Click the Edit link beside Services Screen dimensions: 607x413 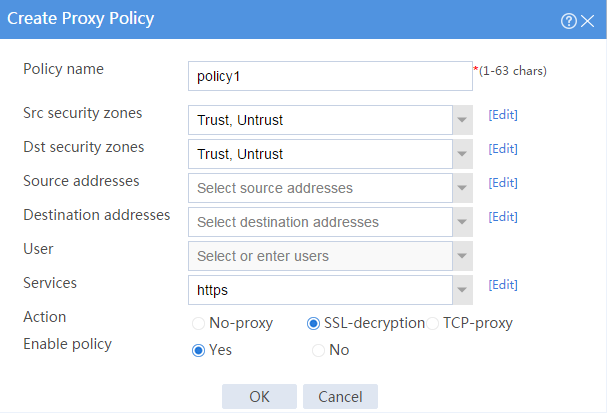click(x=503, y=285)
